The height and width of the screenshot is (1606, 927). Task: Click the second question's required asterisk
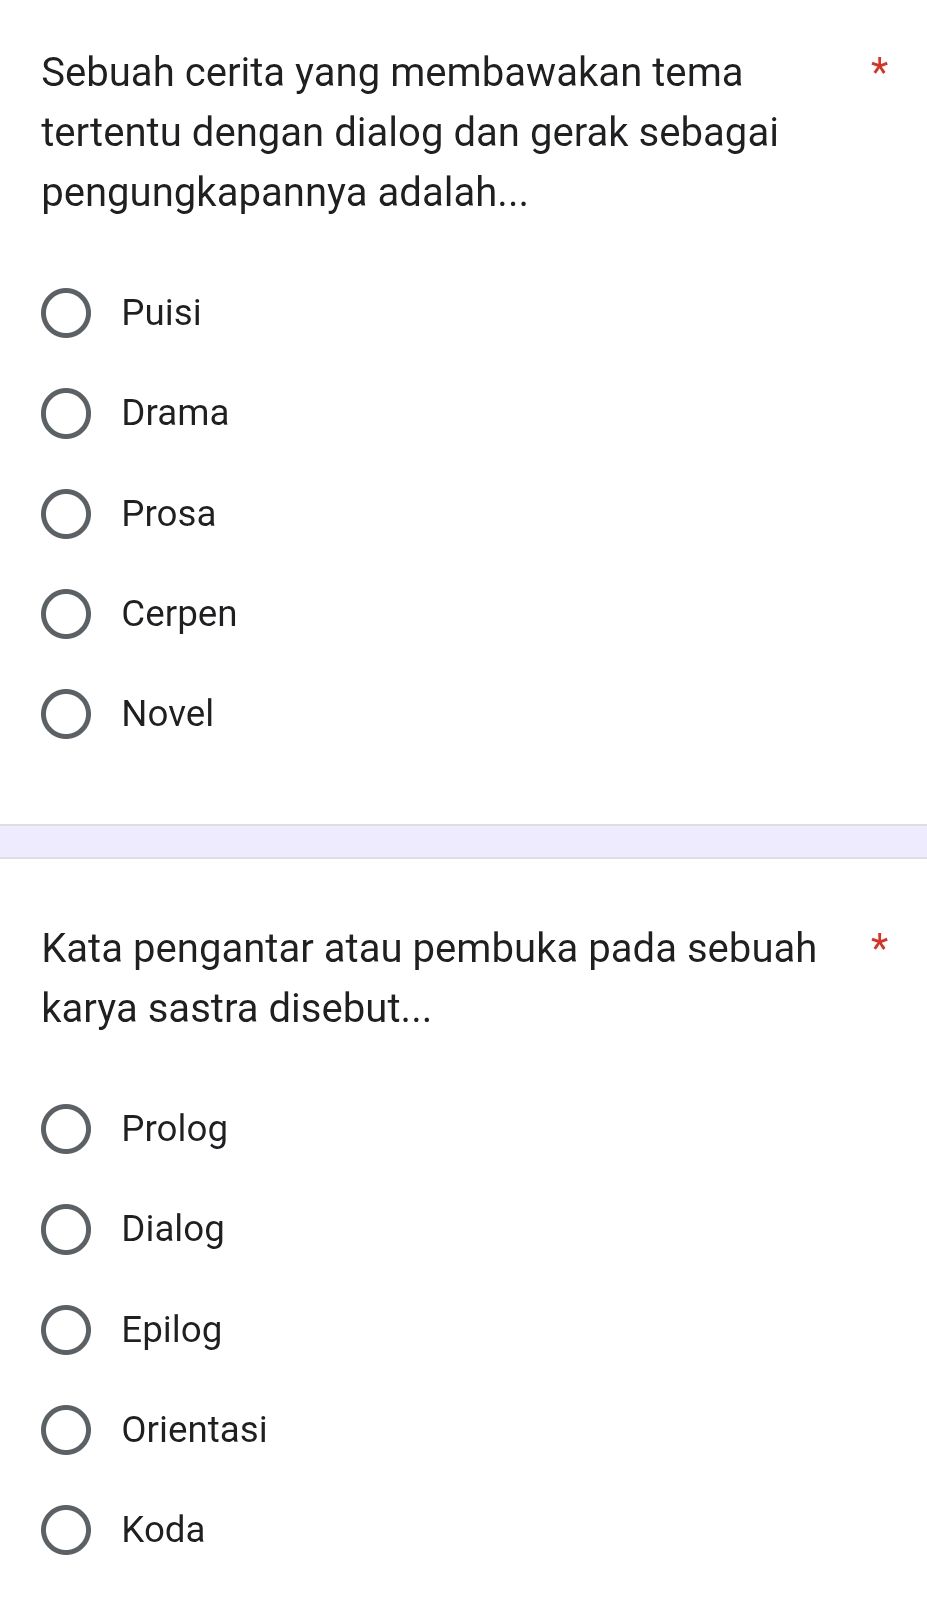pos(878,945)
